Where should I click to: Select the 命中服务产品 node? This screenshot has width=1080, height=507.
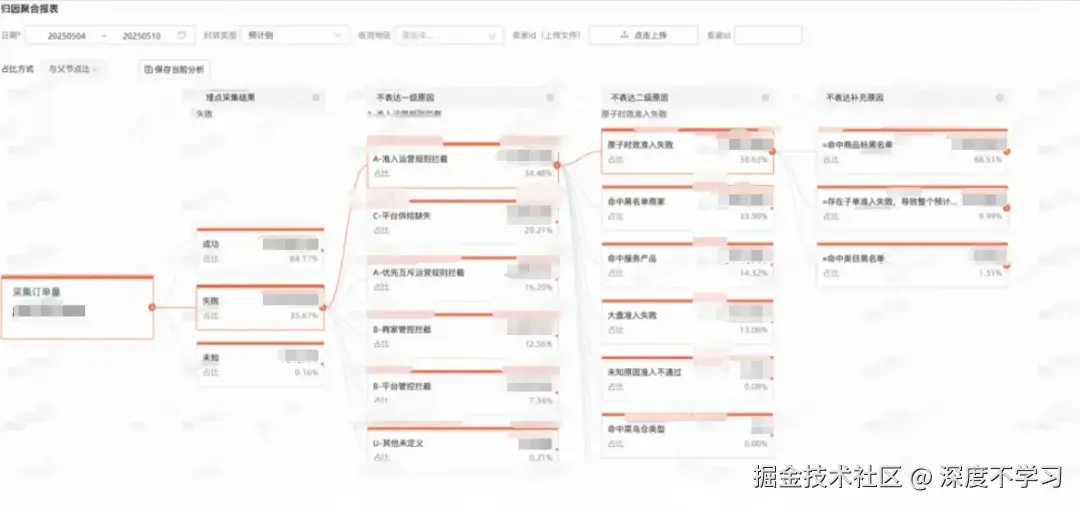(687, 265)
